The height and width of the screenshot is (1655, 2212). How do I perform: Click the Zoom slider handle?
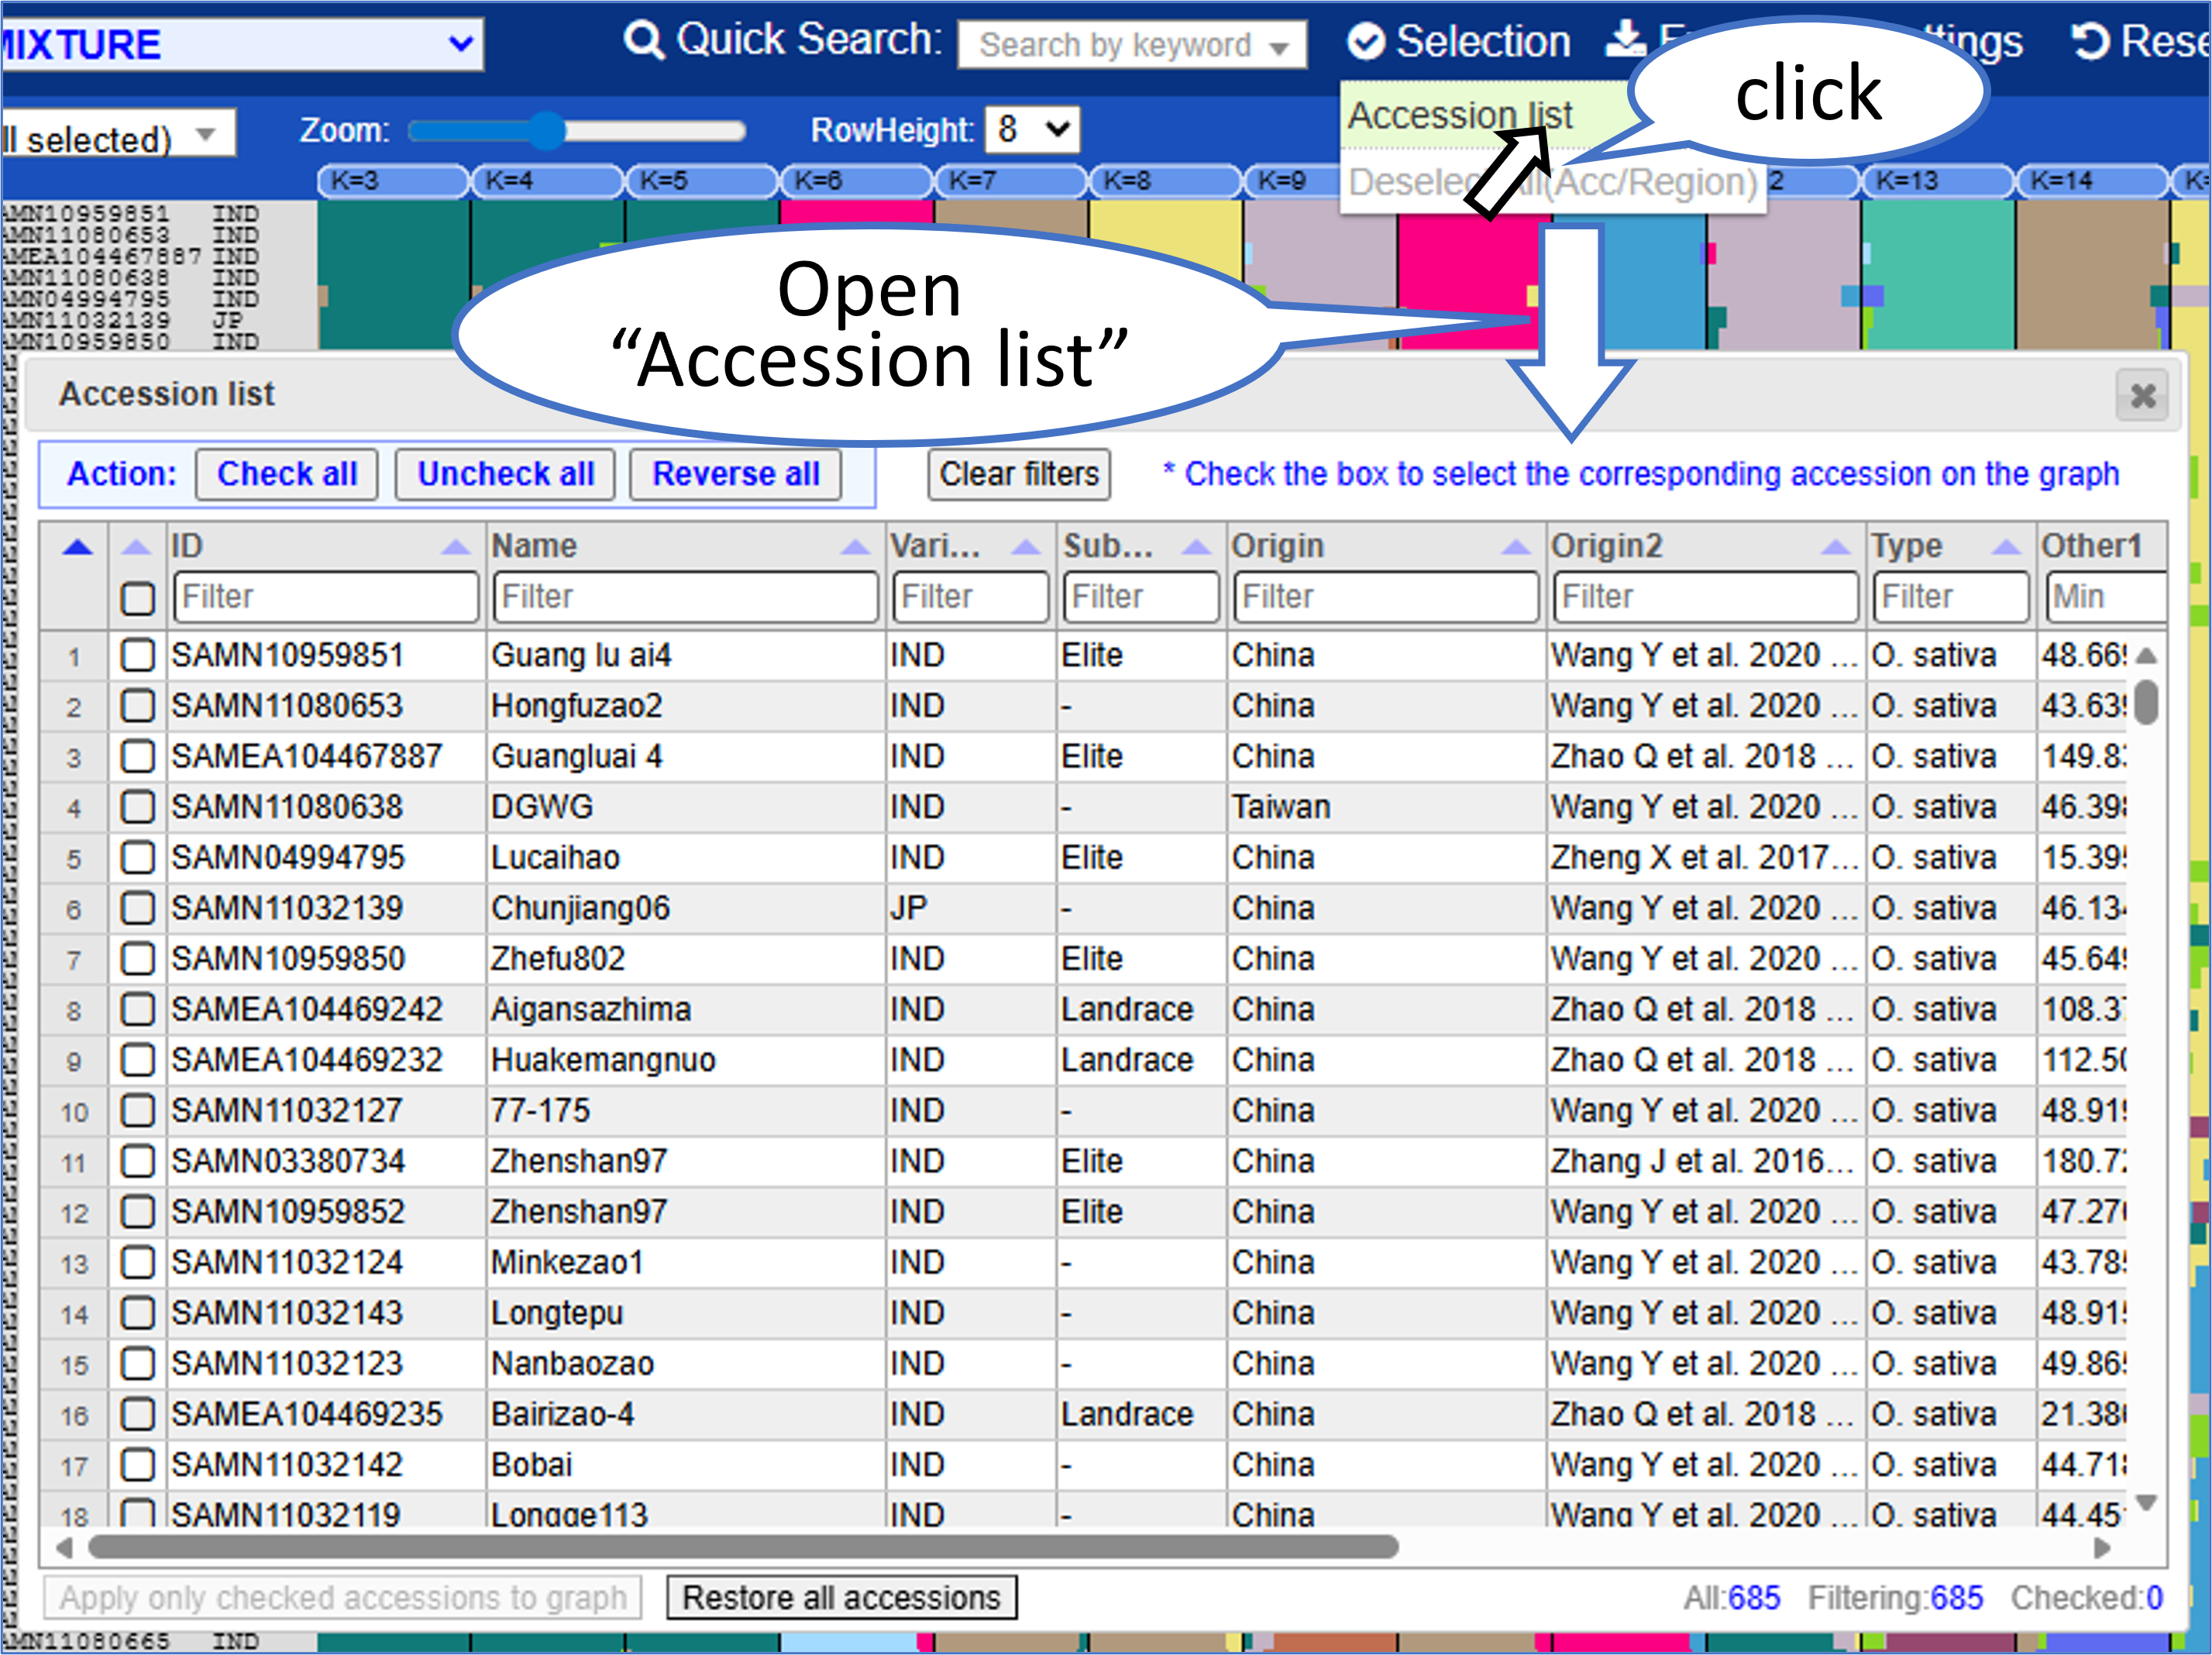(546, 130)
